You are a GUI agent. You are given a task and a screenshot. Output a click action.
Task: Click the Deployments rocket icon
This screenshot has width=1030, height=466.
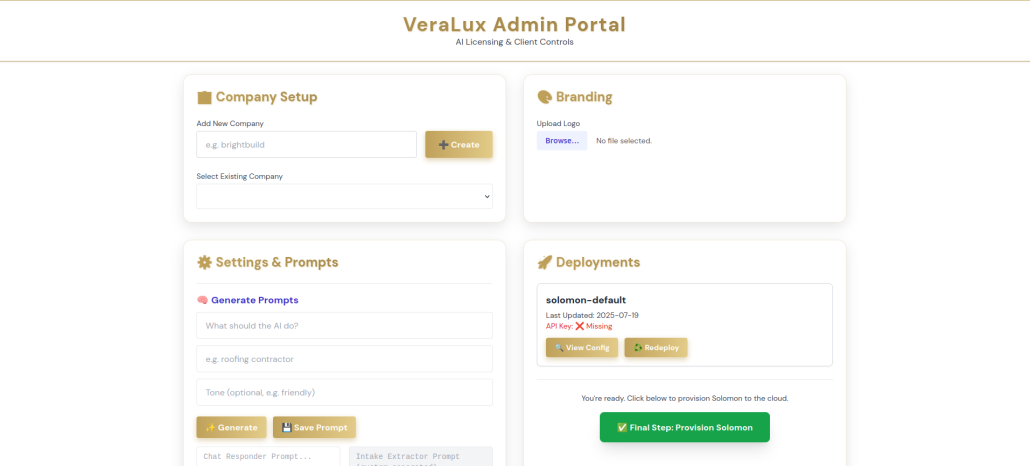point(544,262)
